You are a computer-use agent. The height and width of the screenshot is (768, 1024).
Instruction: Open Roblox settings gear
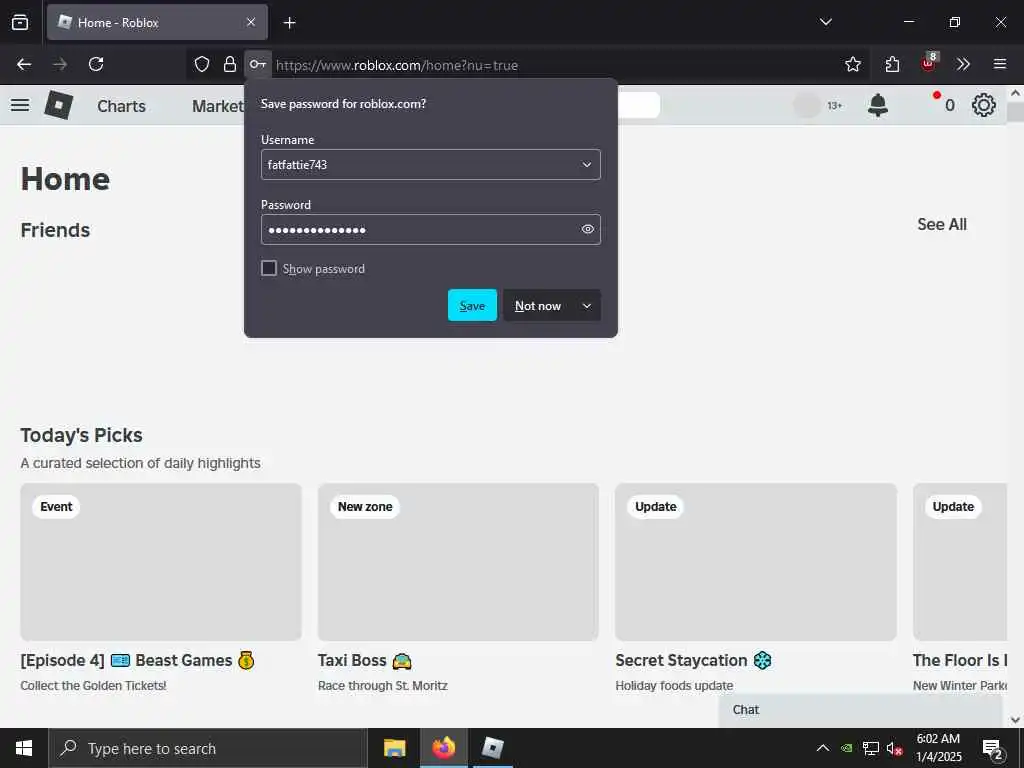(x=984, y=105)
